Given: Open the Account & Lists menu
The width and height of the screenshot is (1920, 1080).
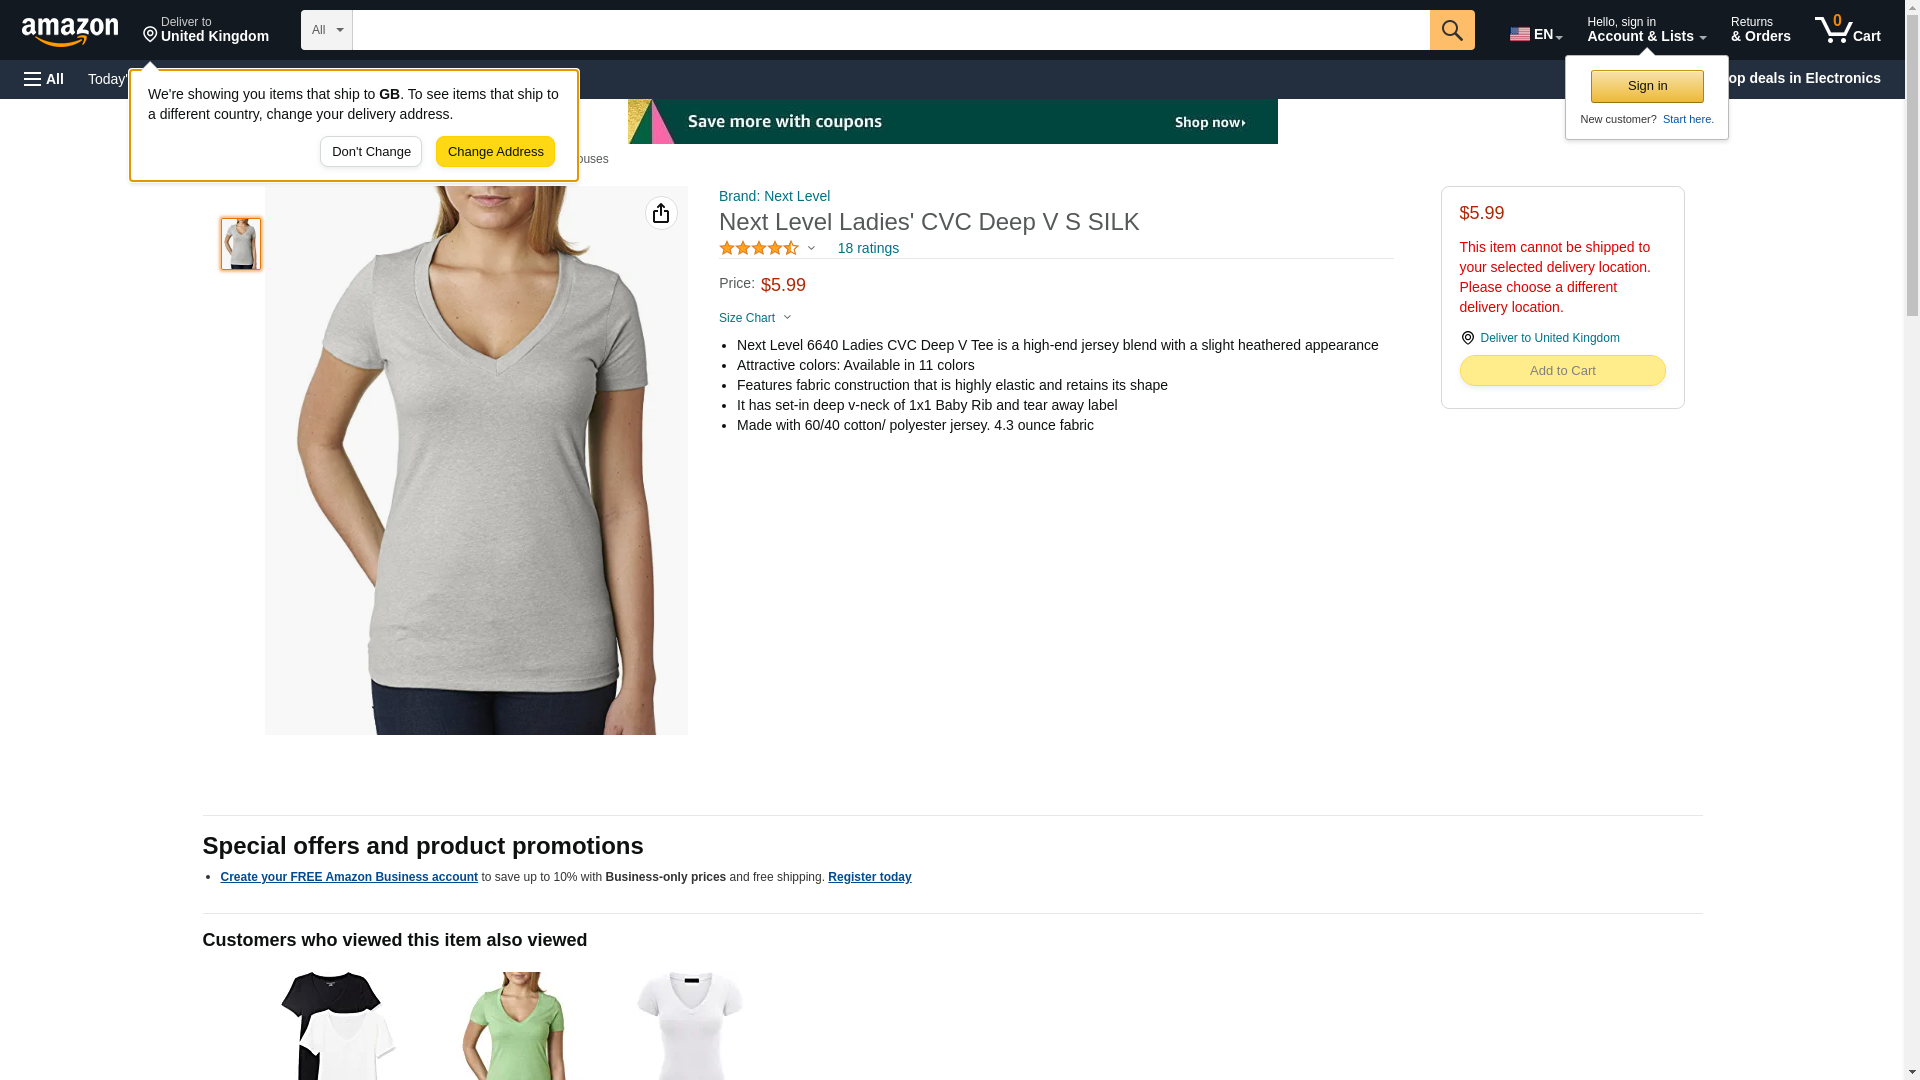Looking at the screenshot, I should point(1646,30).
